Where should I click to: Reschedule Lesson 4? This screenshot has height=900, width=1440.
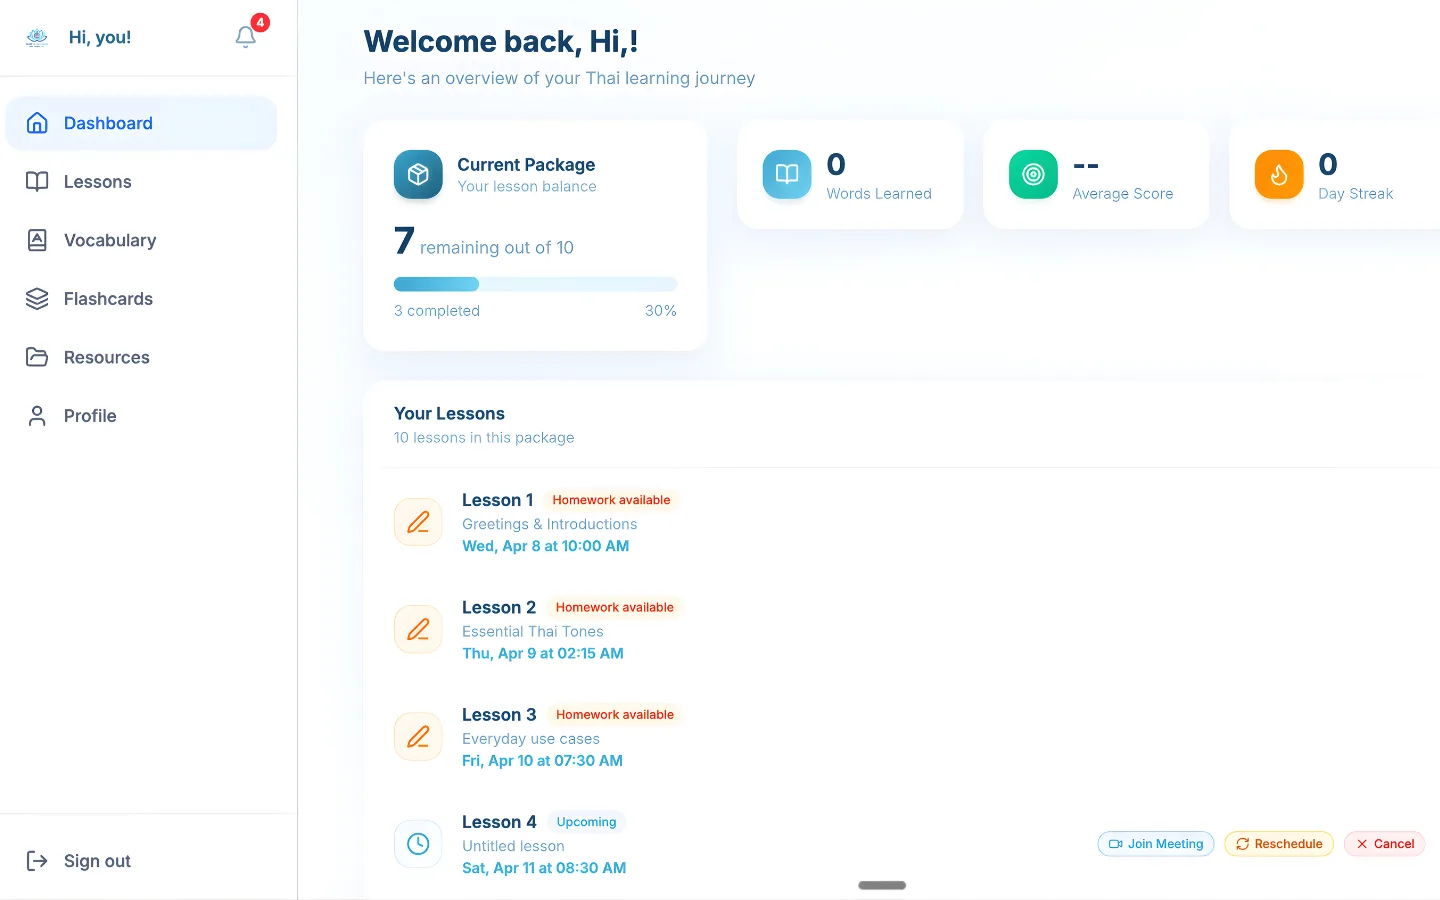tap(1279, 843)
